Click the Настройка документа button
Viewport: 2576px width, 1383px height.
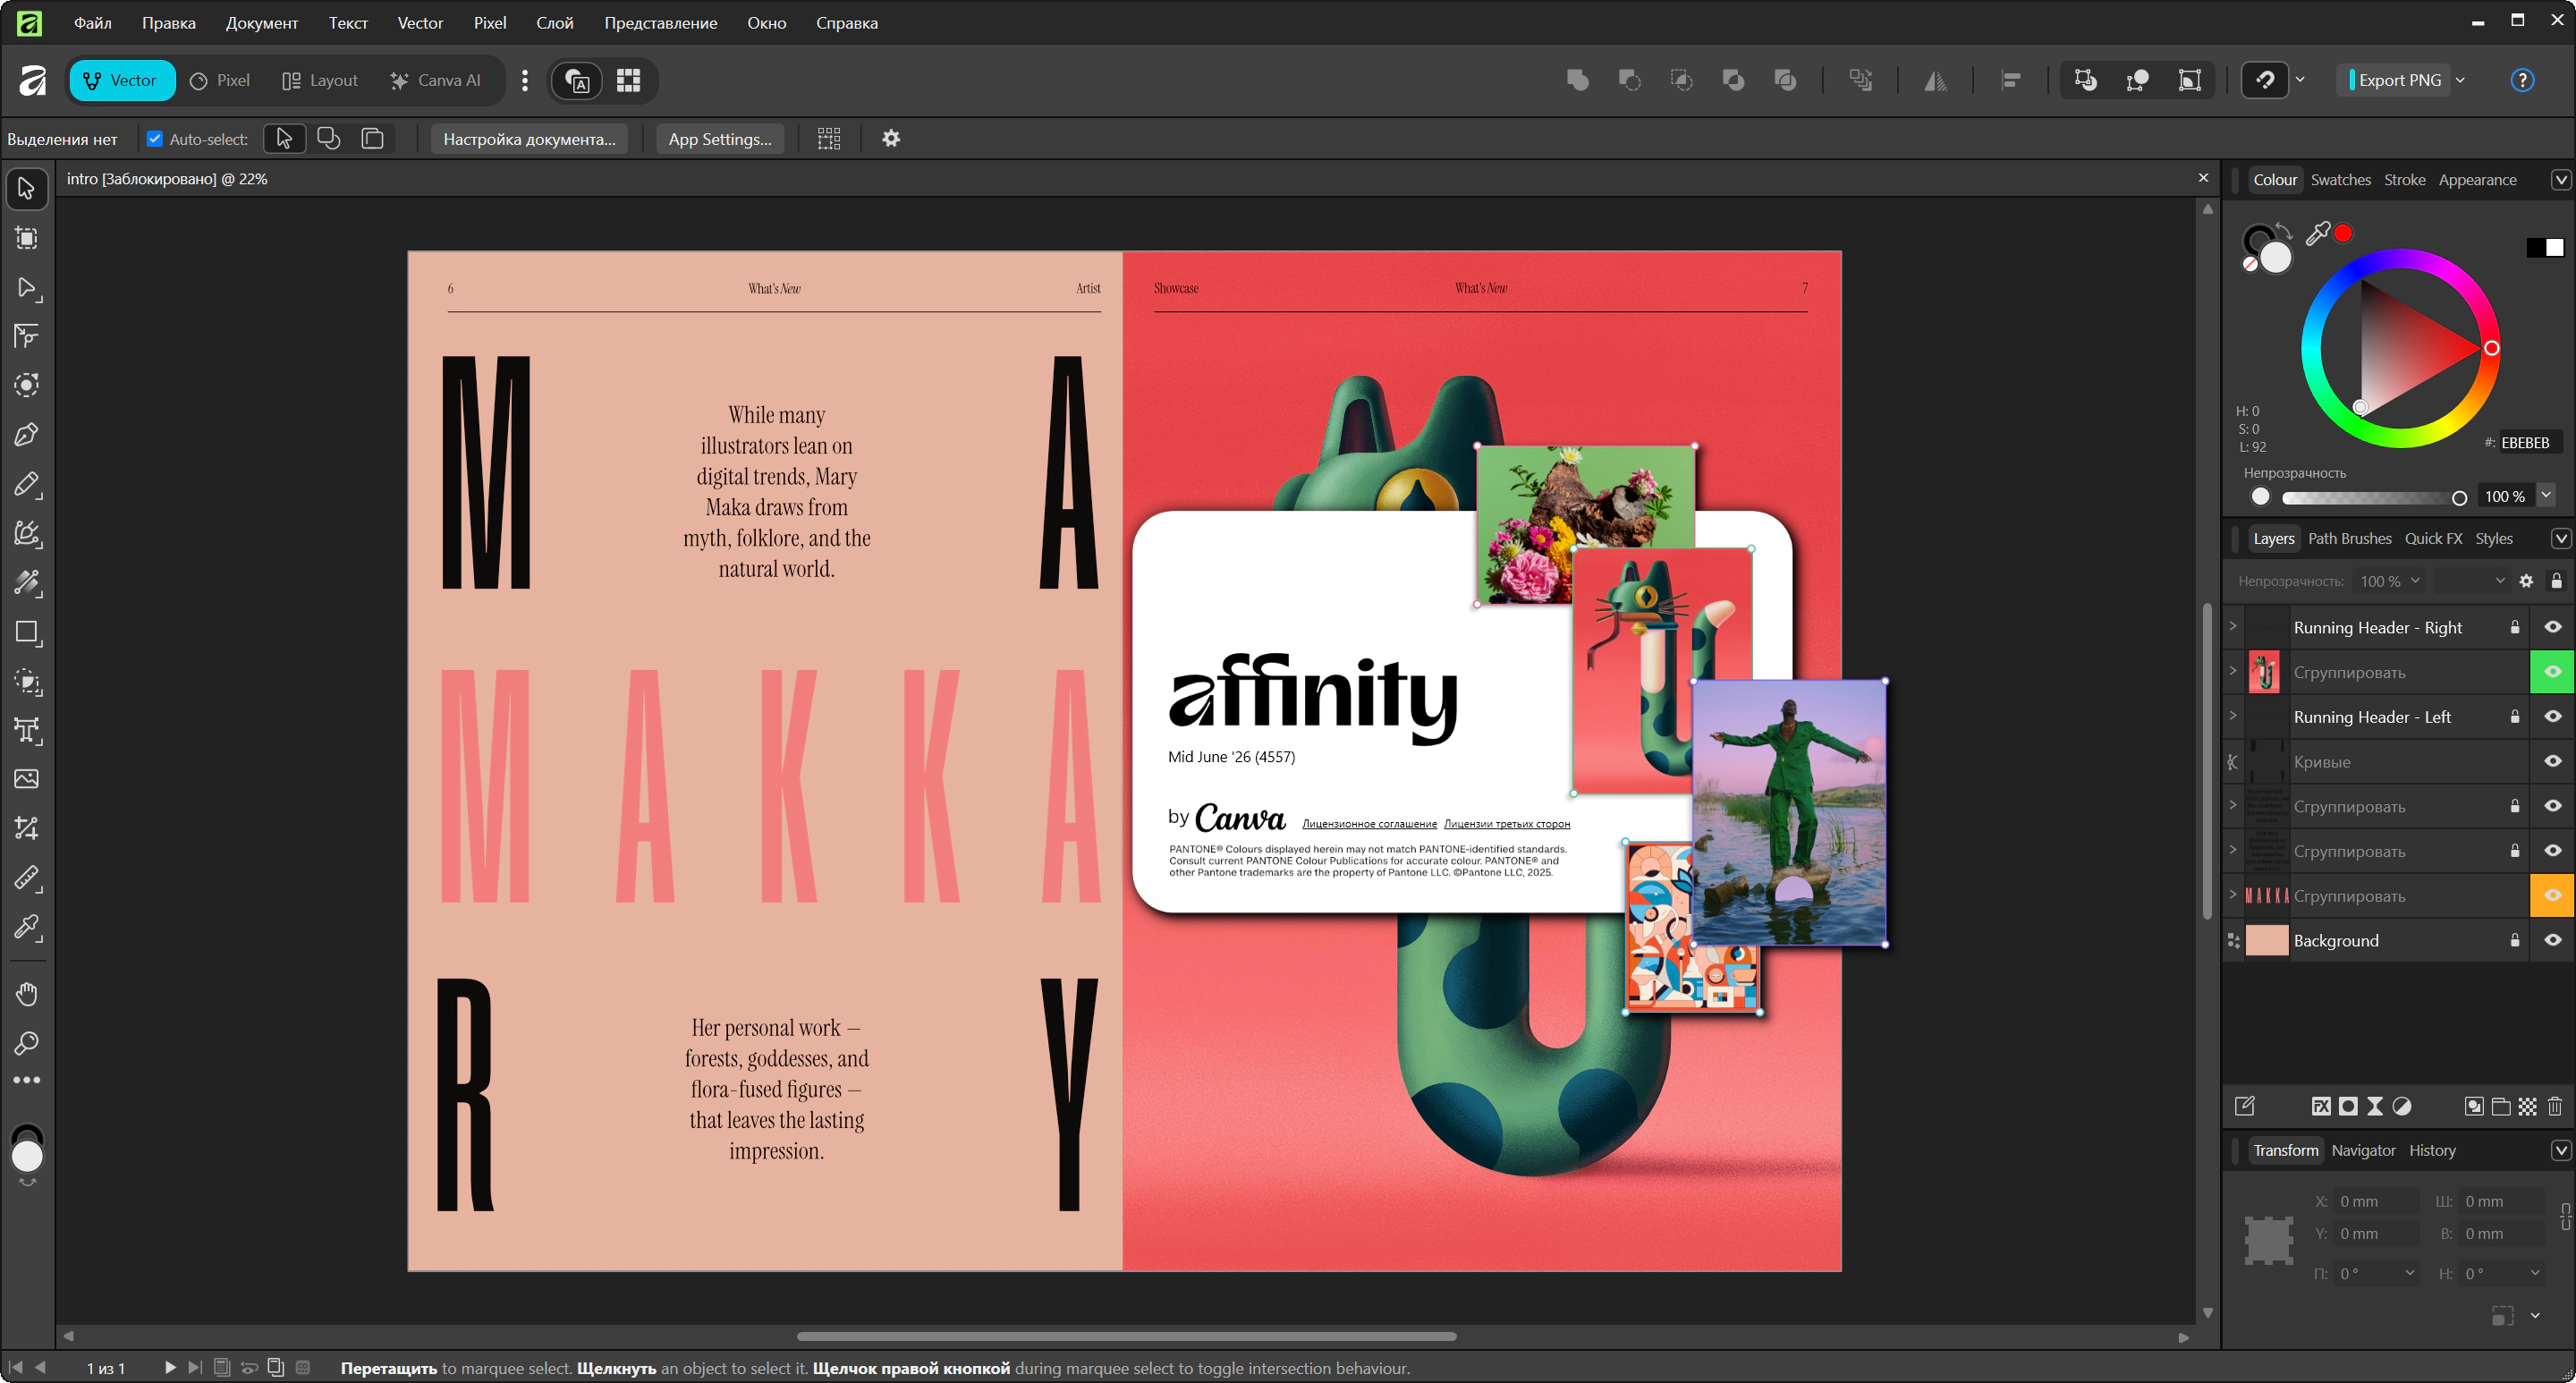click(529, 139)
